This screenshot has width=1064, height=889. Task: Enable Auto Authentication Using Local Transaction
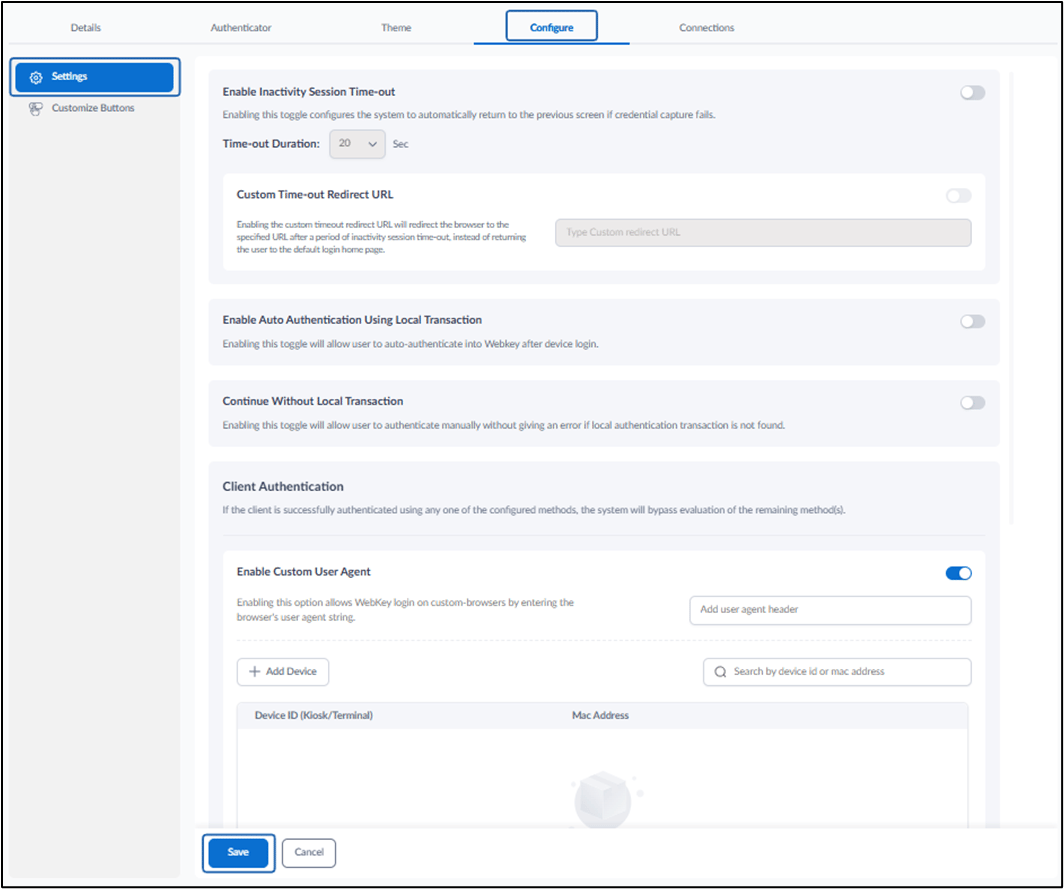tap(972, 321)
